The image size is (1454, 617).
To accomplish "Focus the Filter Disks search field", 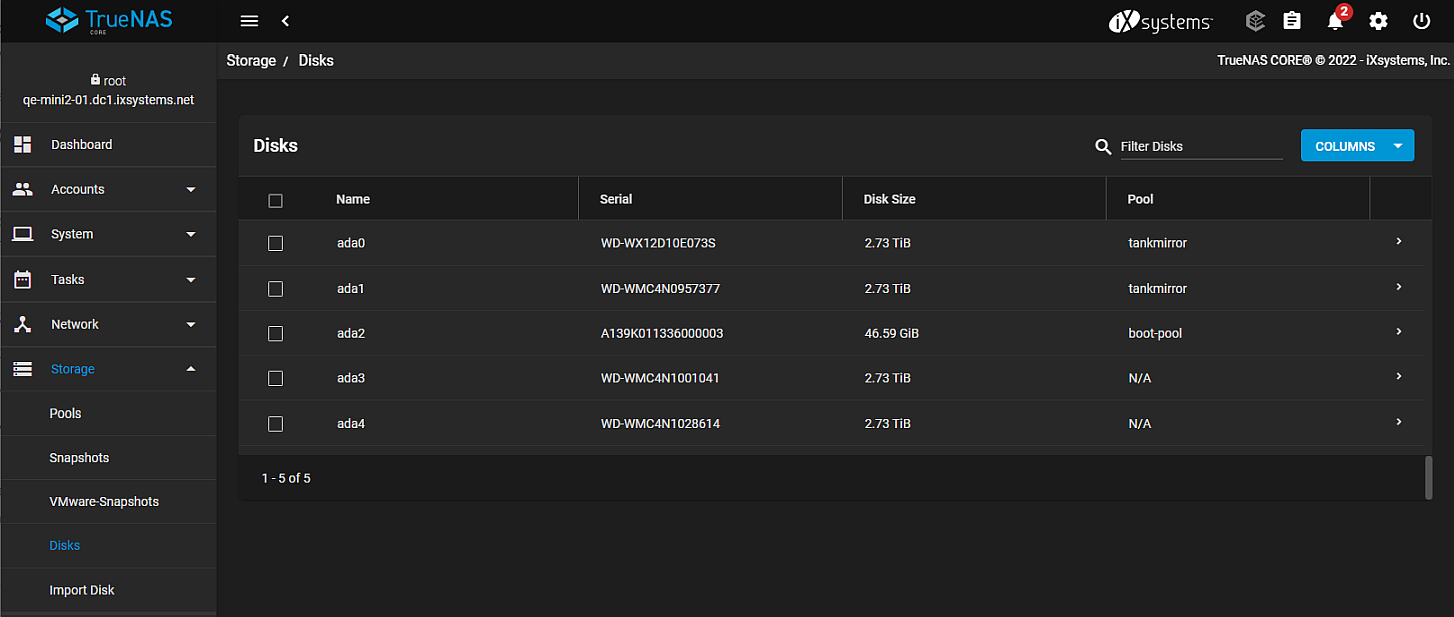I will pos(1200,146).
